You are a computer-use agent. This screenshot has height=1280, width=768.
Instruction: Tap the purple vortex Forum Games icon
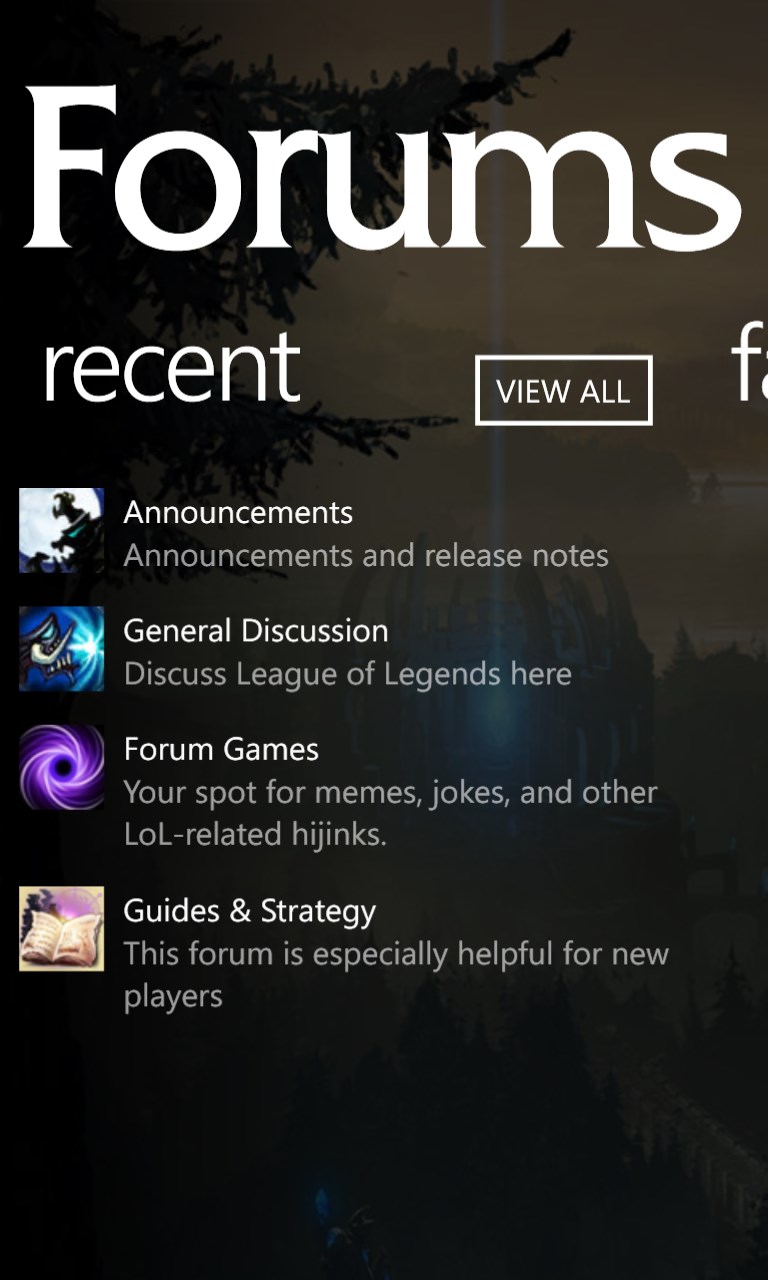click(x=61, y=767)
